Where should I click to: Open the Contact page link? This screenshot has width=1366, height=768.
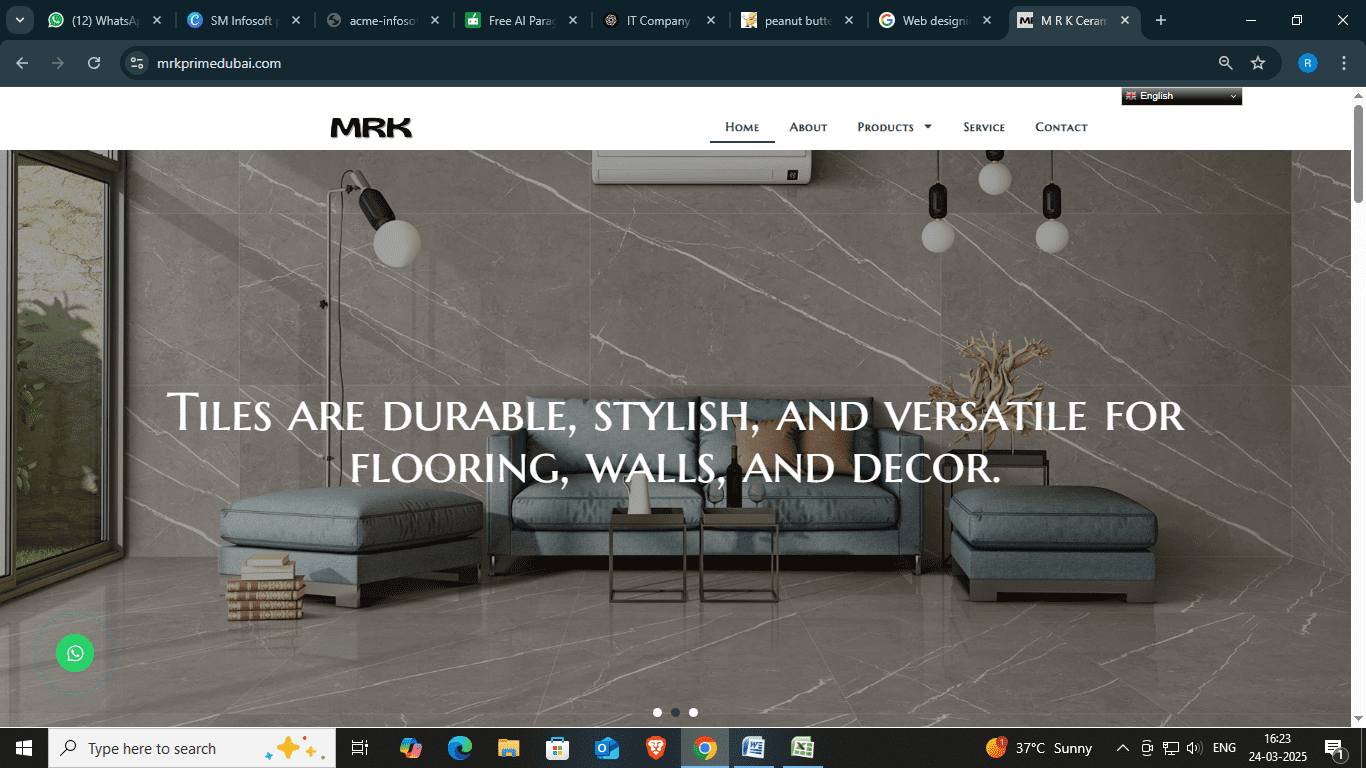[x=1061, y=127]
